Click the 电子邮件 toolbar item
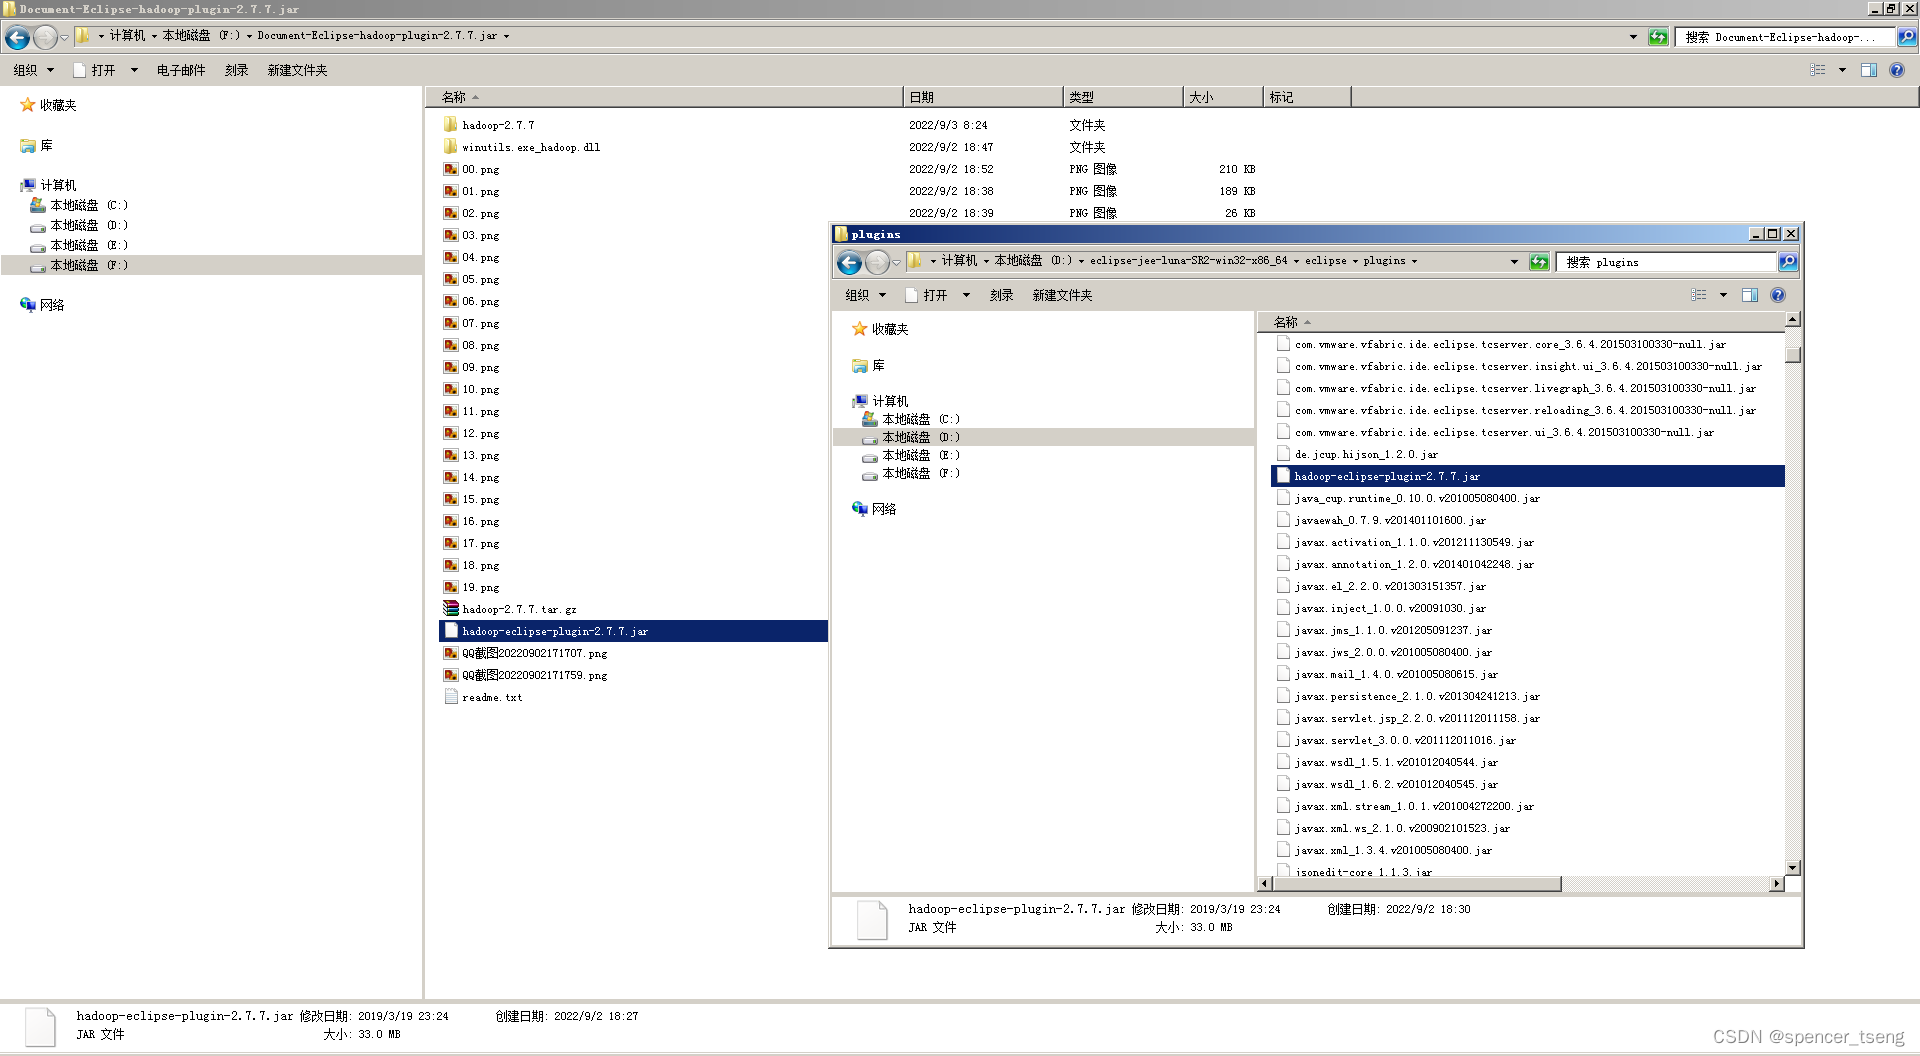 coord(180,70)
